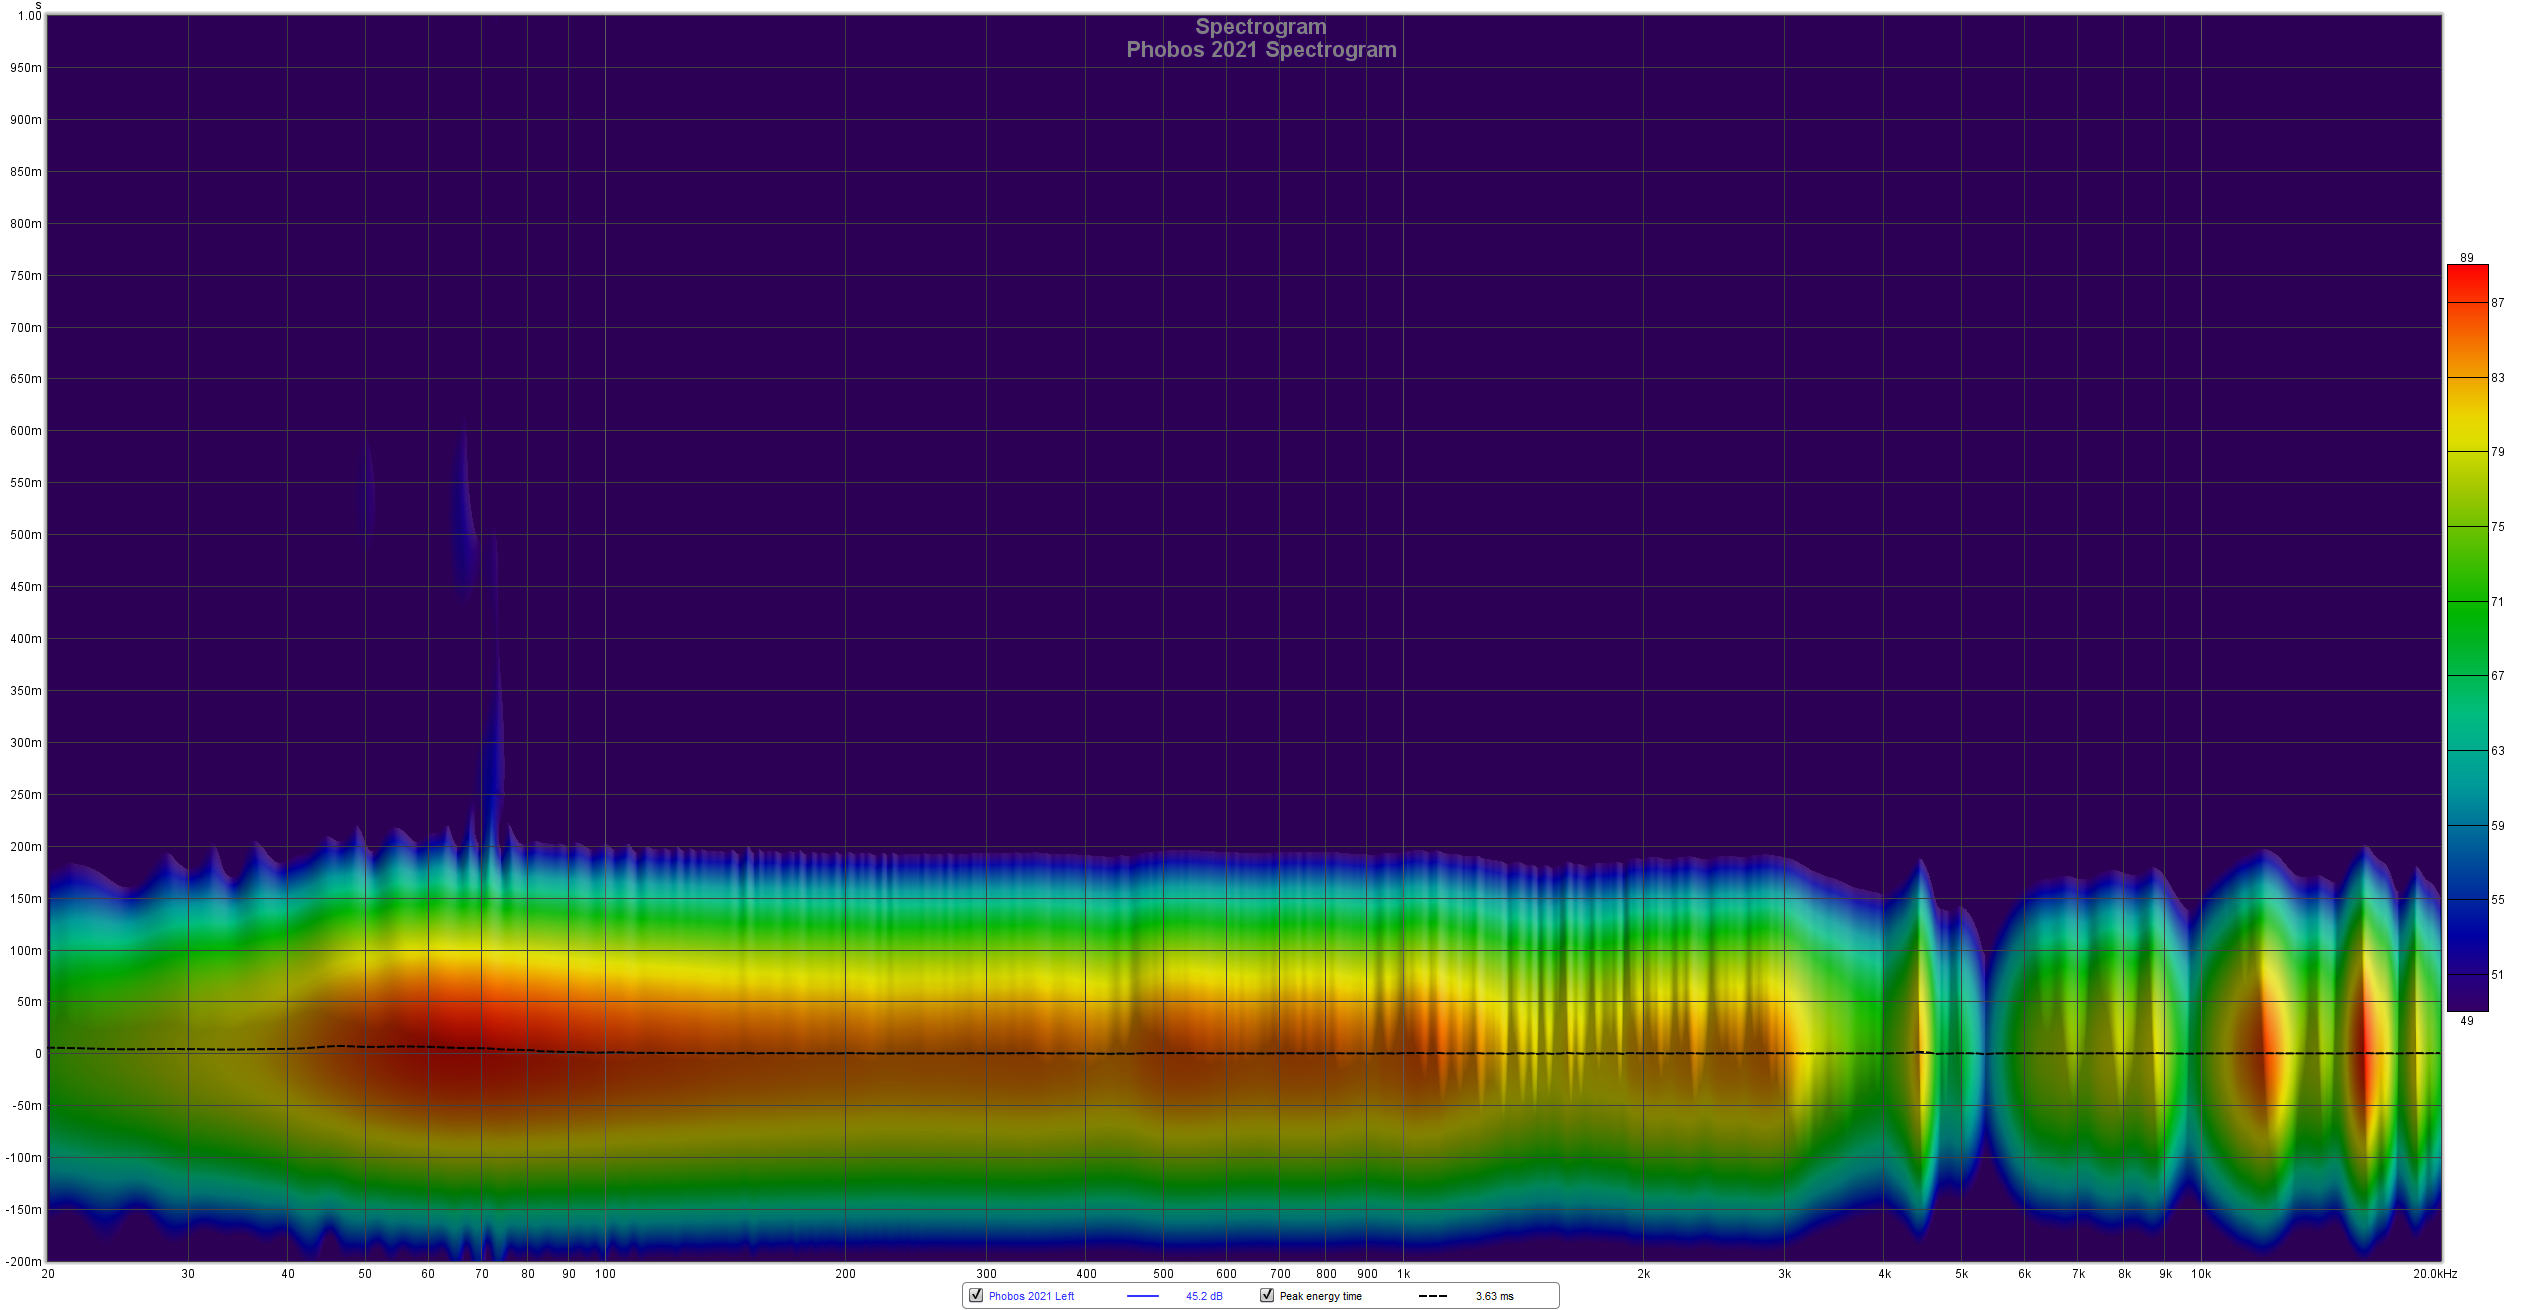Click the 3.63 ms readout value
This screenshot has height=1310, width=2523.
pos(1494,1296)
